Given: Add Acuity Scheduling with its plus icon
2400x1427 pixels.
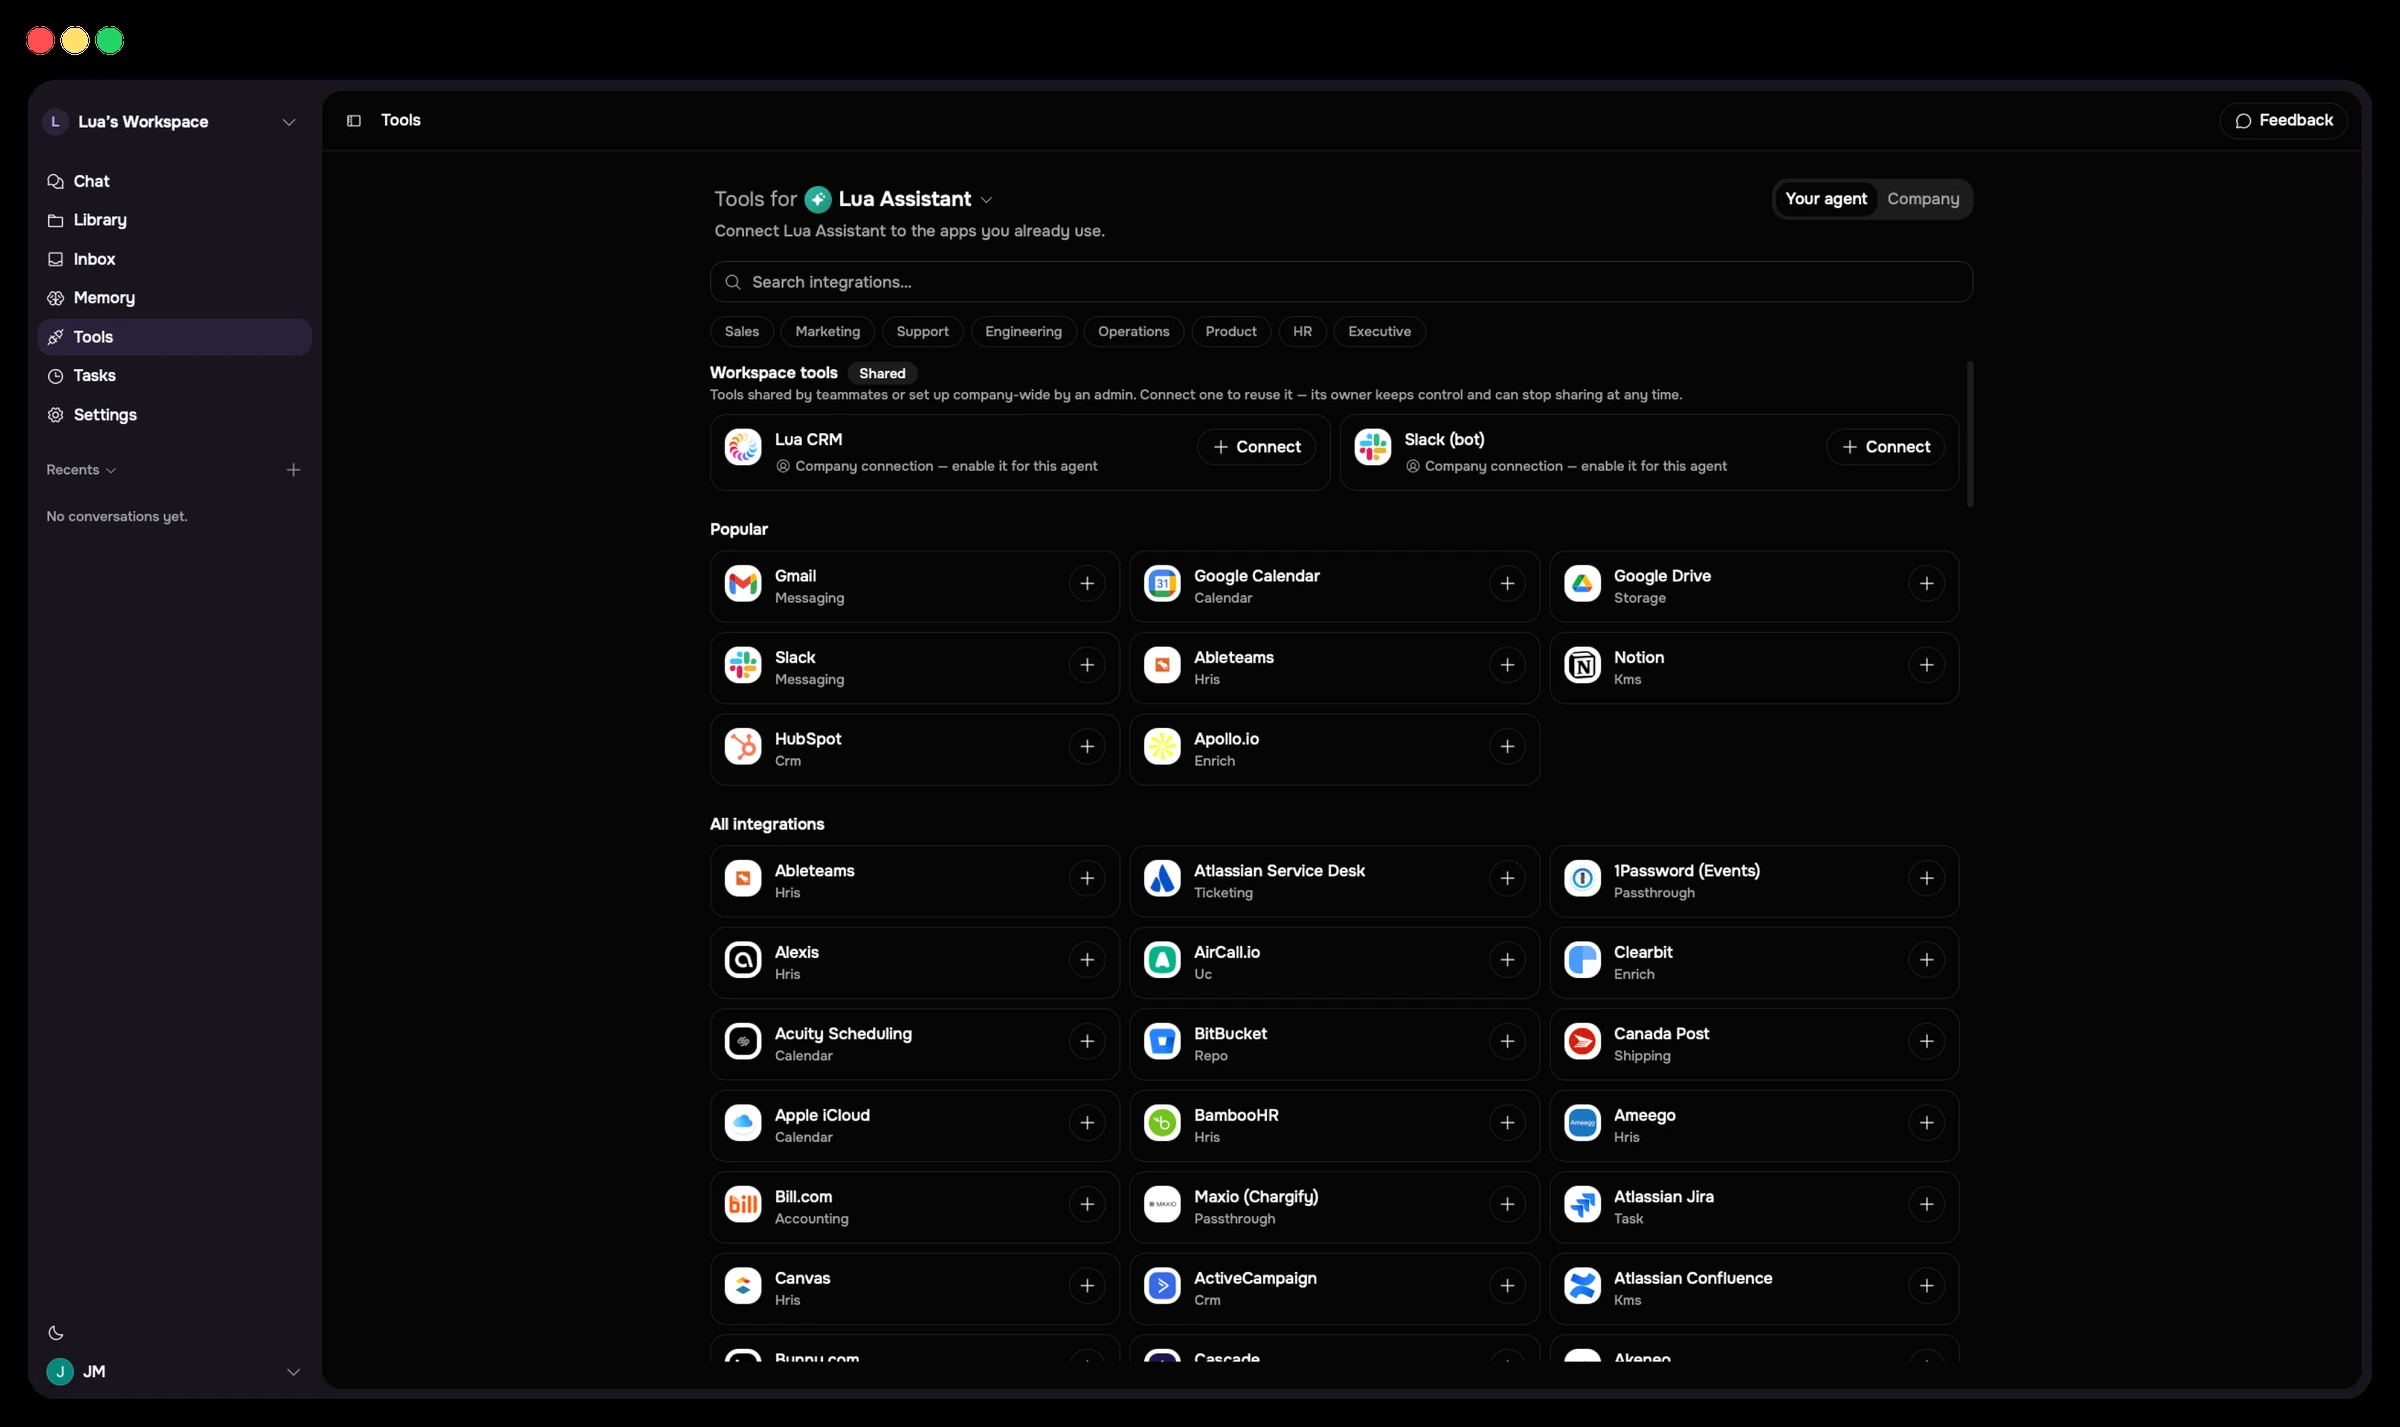Looking at the screenshot, I should pyautogui.click(x=1087, y=1042).
